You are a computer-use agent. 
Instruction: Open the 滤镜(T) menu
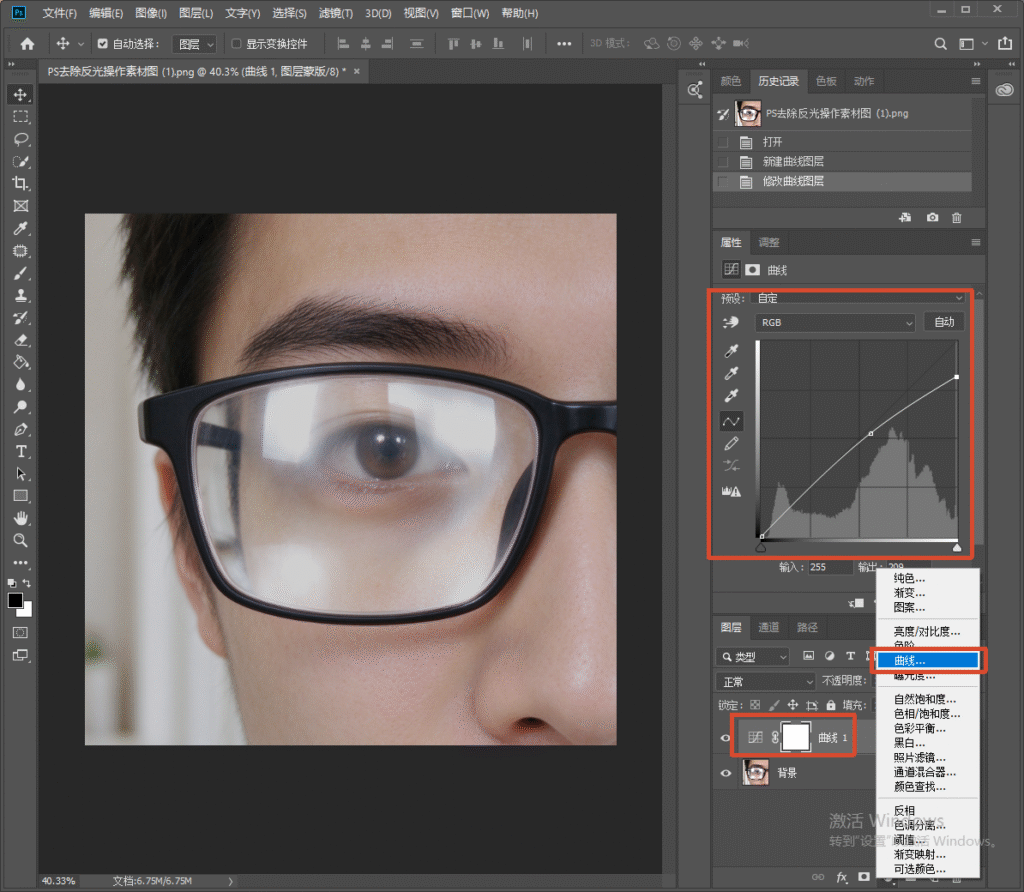pyautogui.click(x=336, y=13)
